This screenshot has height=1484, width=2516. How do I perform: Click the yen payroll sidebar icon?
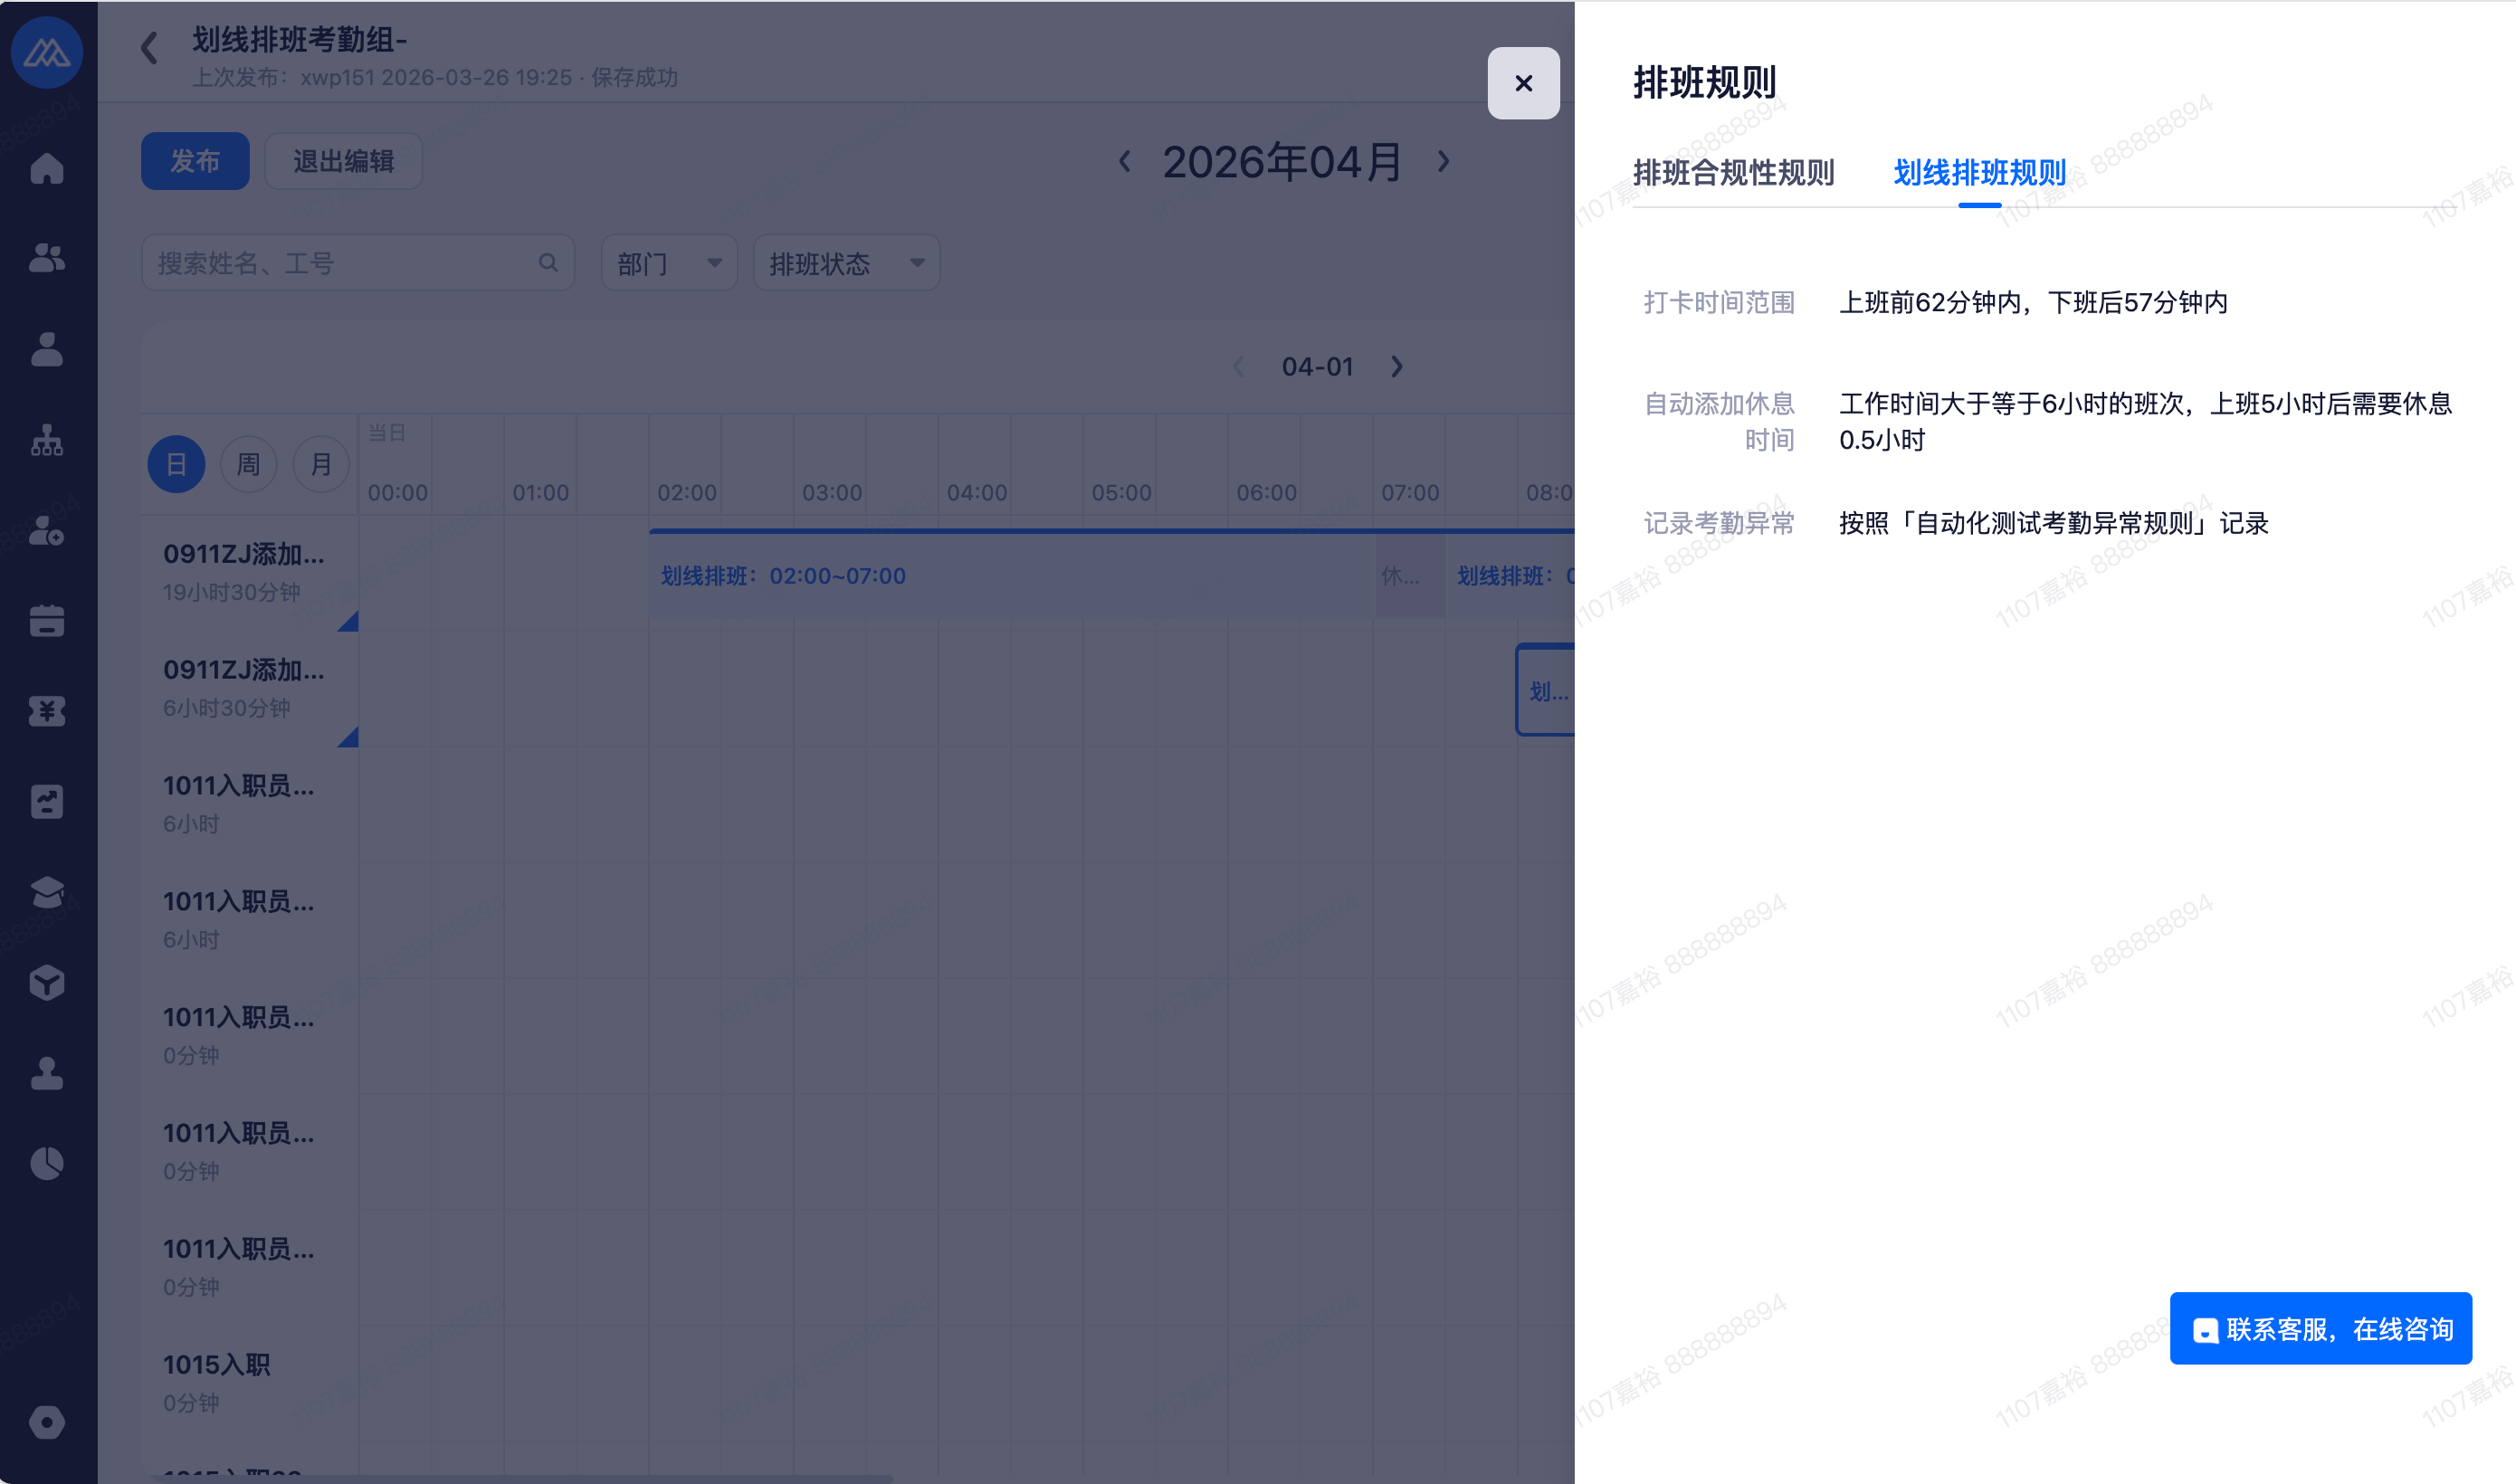click(47, 711)
